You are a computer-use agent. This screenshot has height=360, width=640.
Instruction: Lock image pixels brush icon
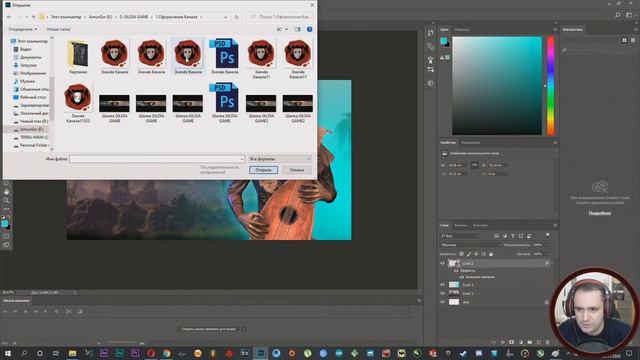coord(469,254)
